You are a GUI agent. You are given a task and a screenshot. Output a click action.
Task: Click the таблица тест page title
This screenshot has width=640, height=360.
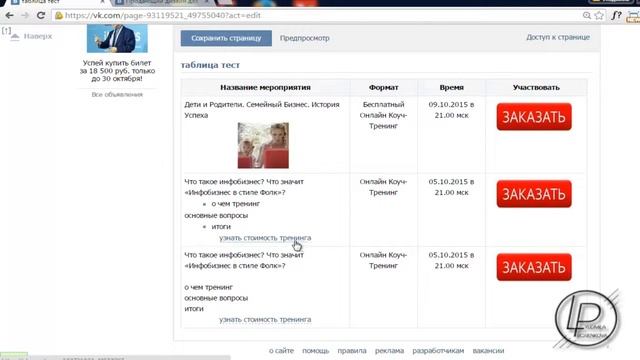click(210, 65)
